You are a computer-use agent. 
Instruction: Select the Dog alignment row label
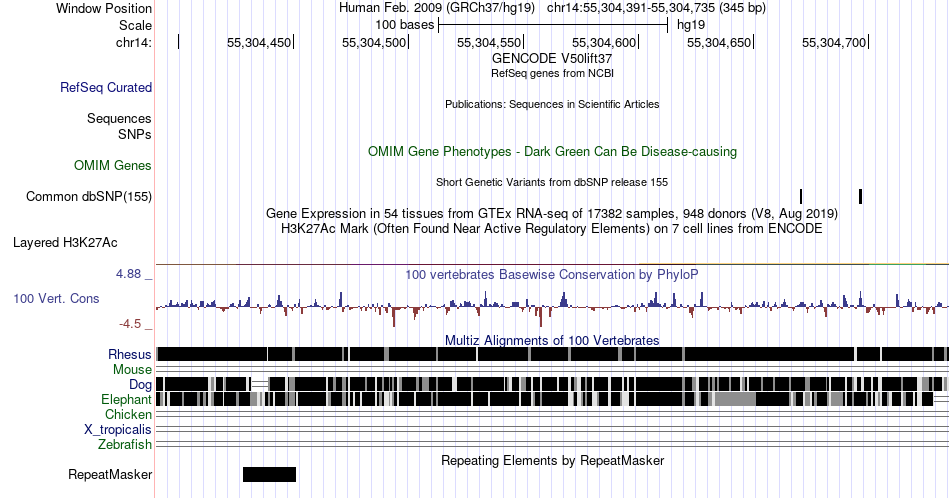click(141, 384)
